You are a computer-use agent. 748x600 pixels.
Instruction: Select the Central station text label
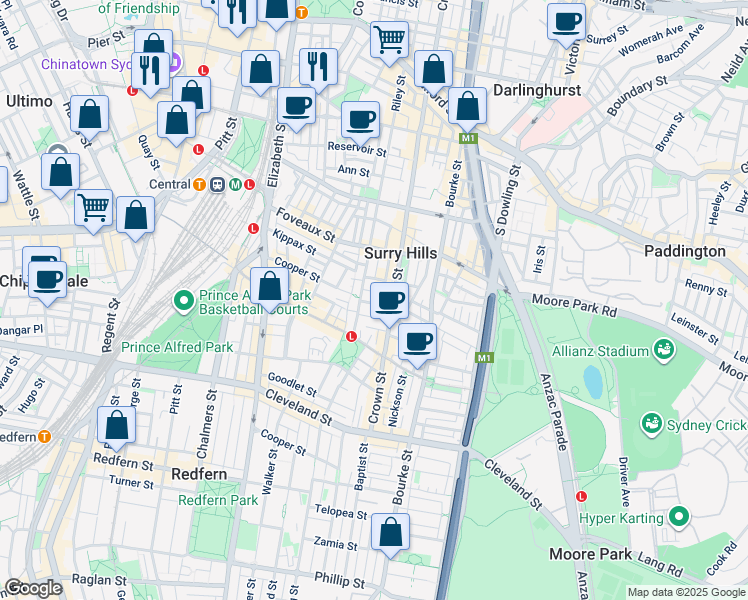[169, 184]
